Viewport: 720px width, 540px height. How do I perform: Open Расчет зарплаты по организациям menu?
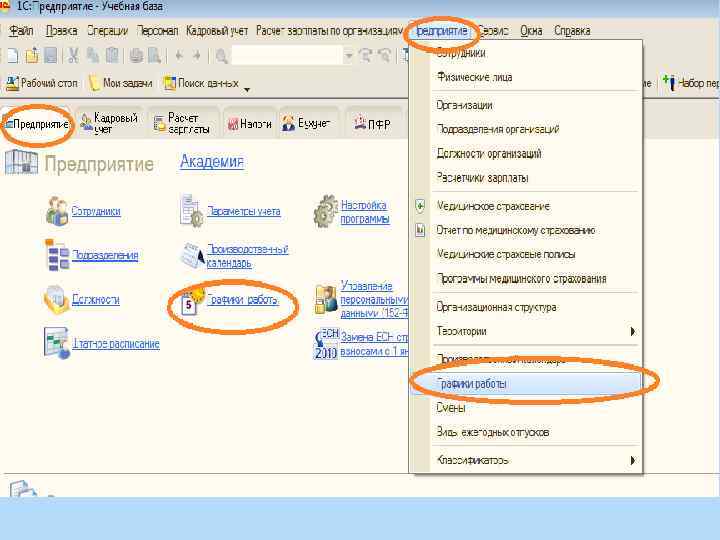(329, 31)
